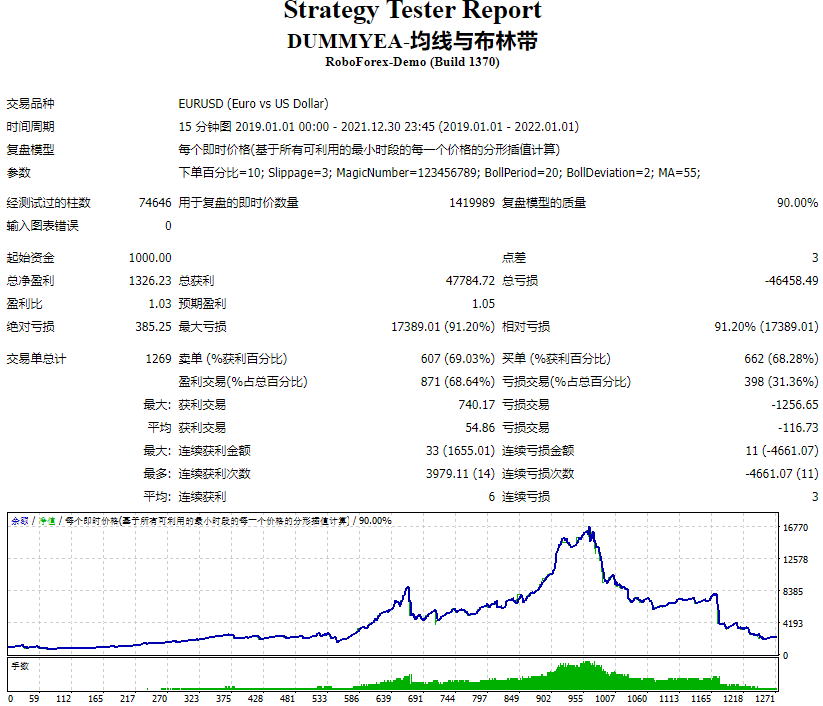Viewport: 823px width, 706px height.
Task: Click the 净值 equity legend in the chart
Action: [48, 521]
